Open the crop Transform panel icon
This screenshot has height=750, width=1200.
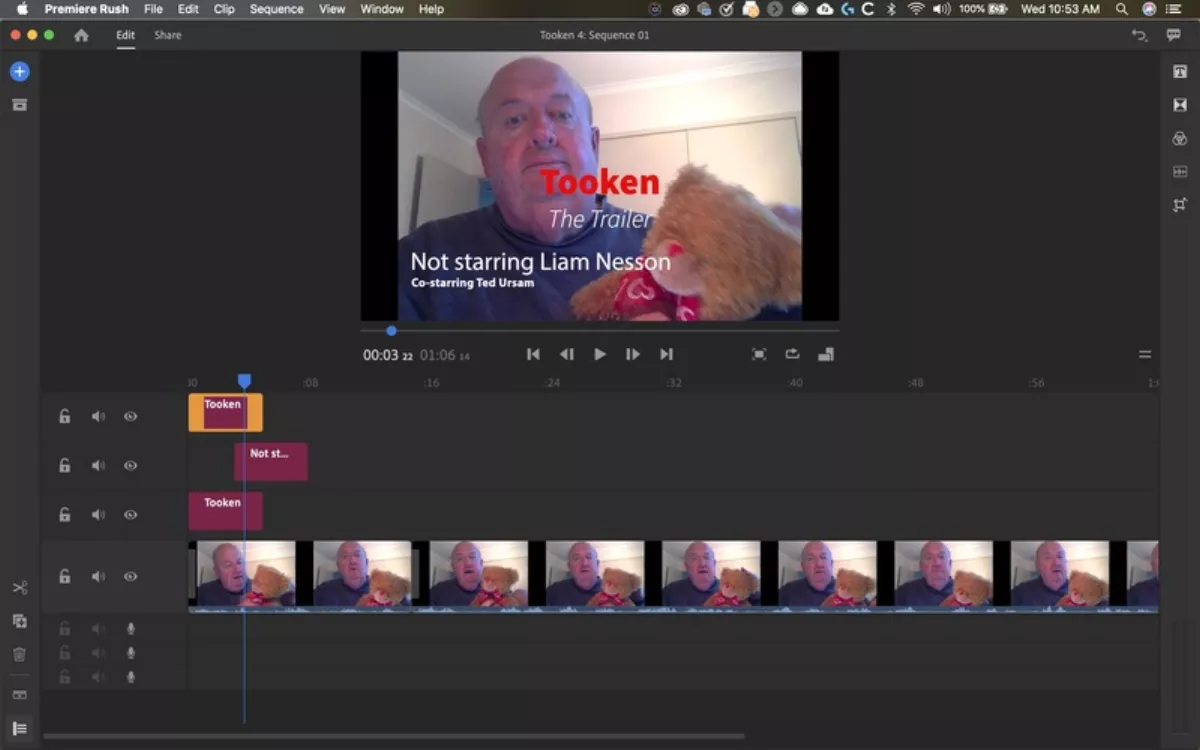pos(1180,205)
